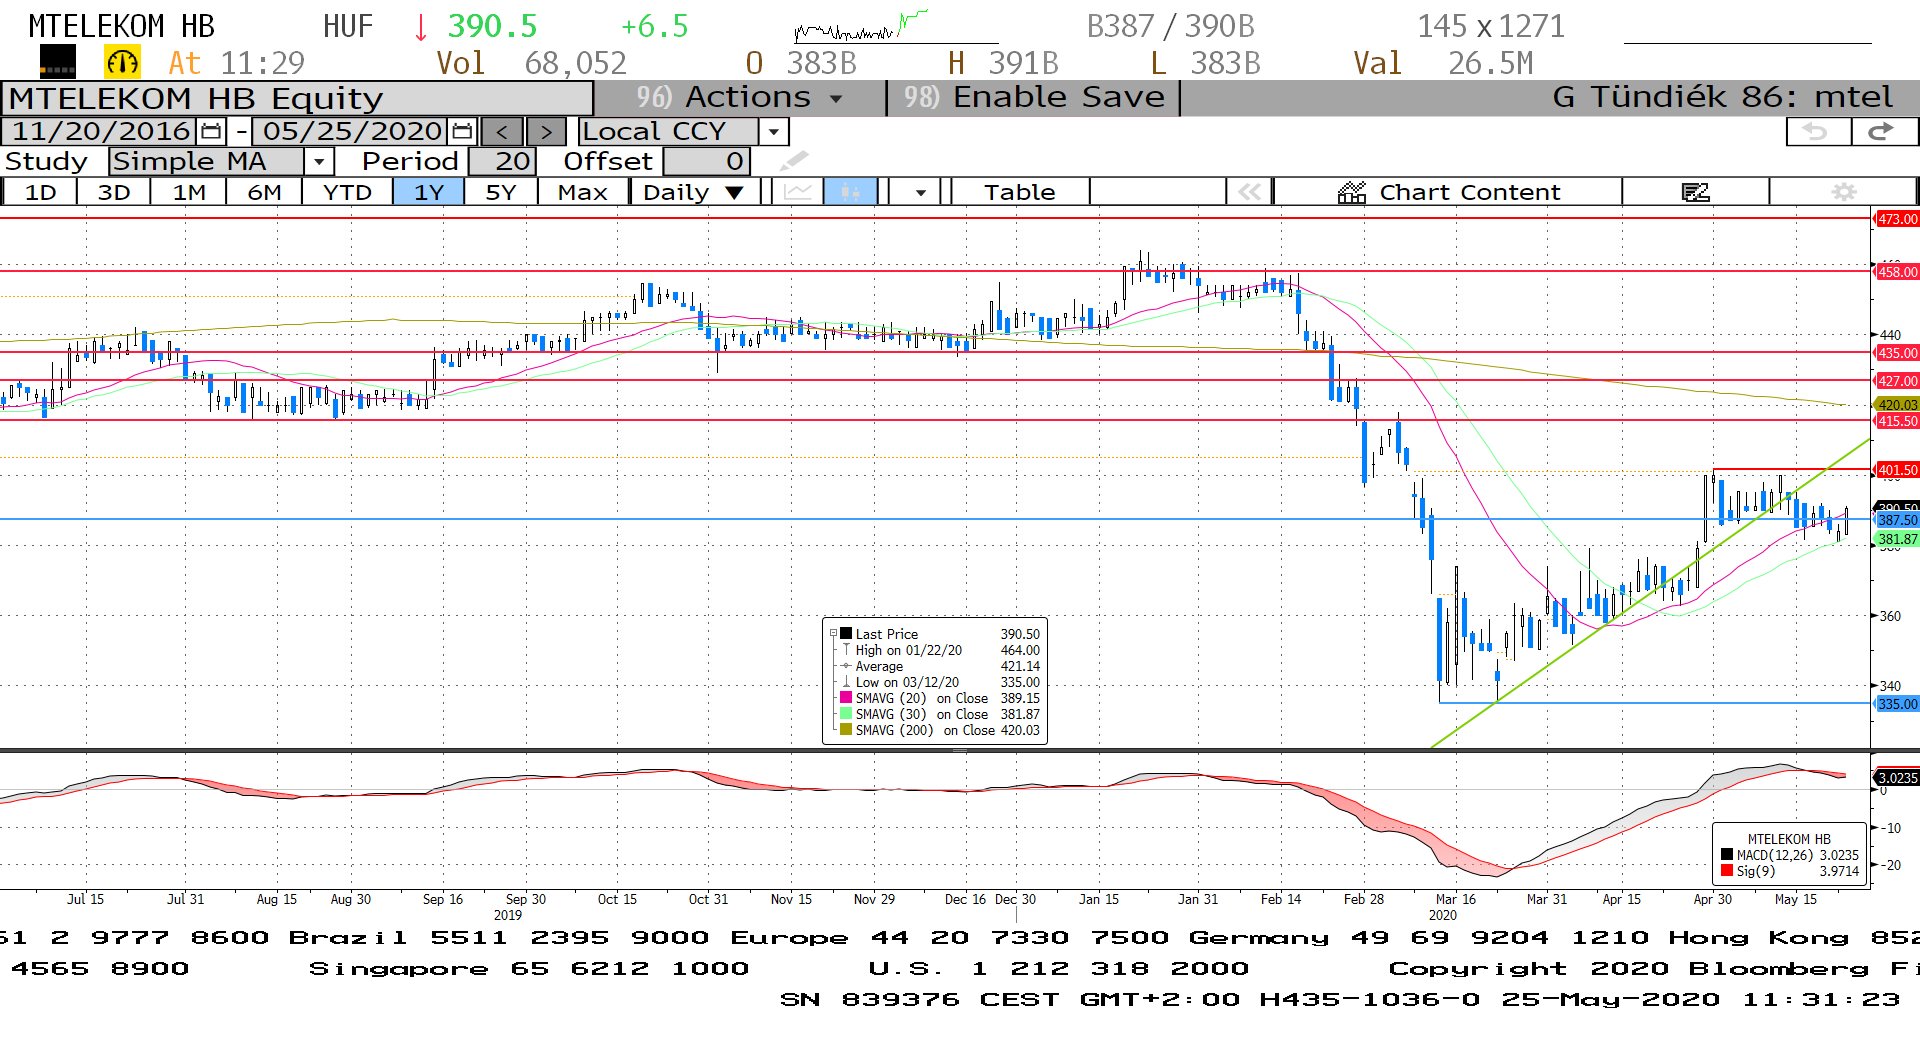Open the Chart Content panel
Viewport: 1920px width, 1039px height.
(1448, 192)
